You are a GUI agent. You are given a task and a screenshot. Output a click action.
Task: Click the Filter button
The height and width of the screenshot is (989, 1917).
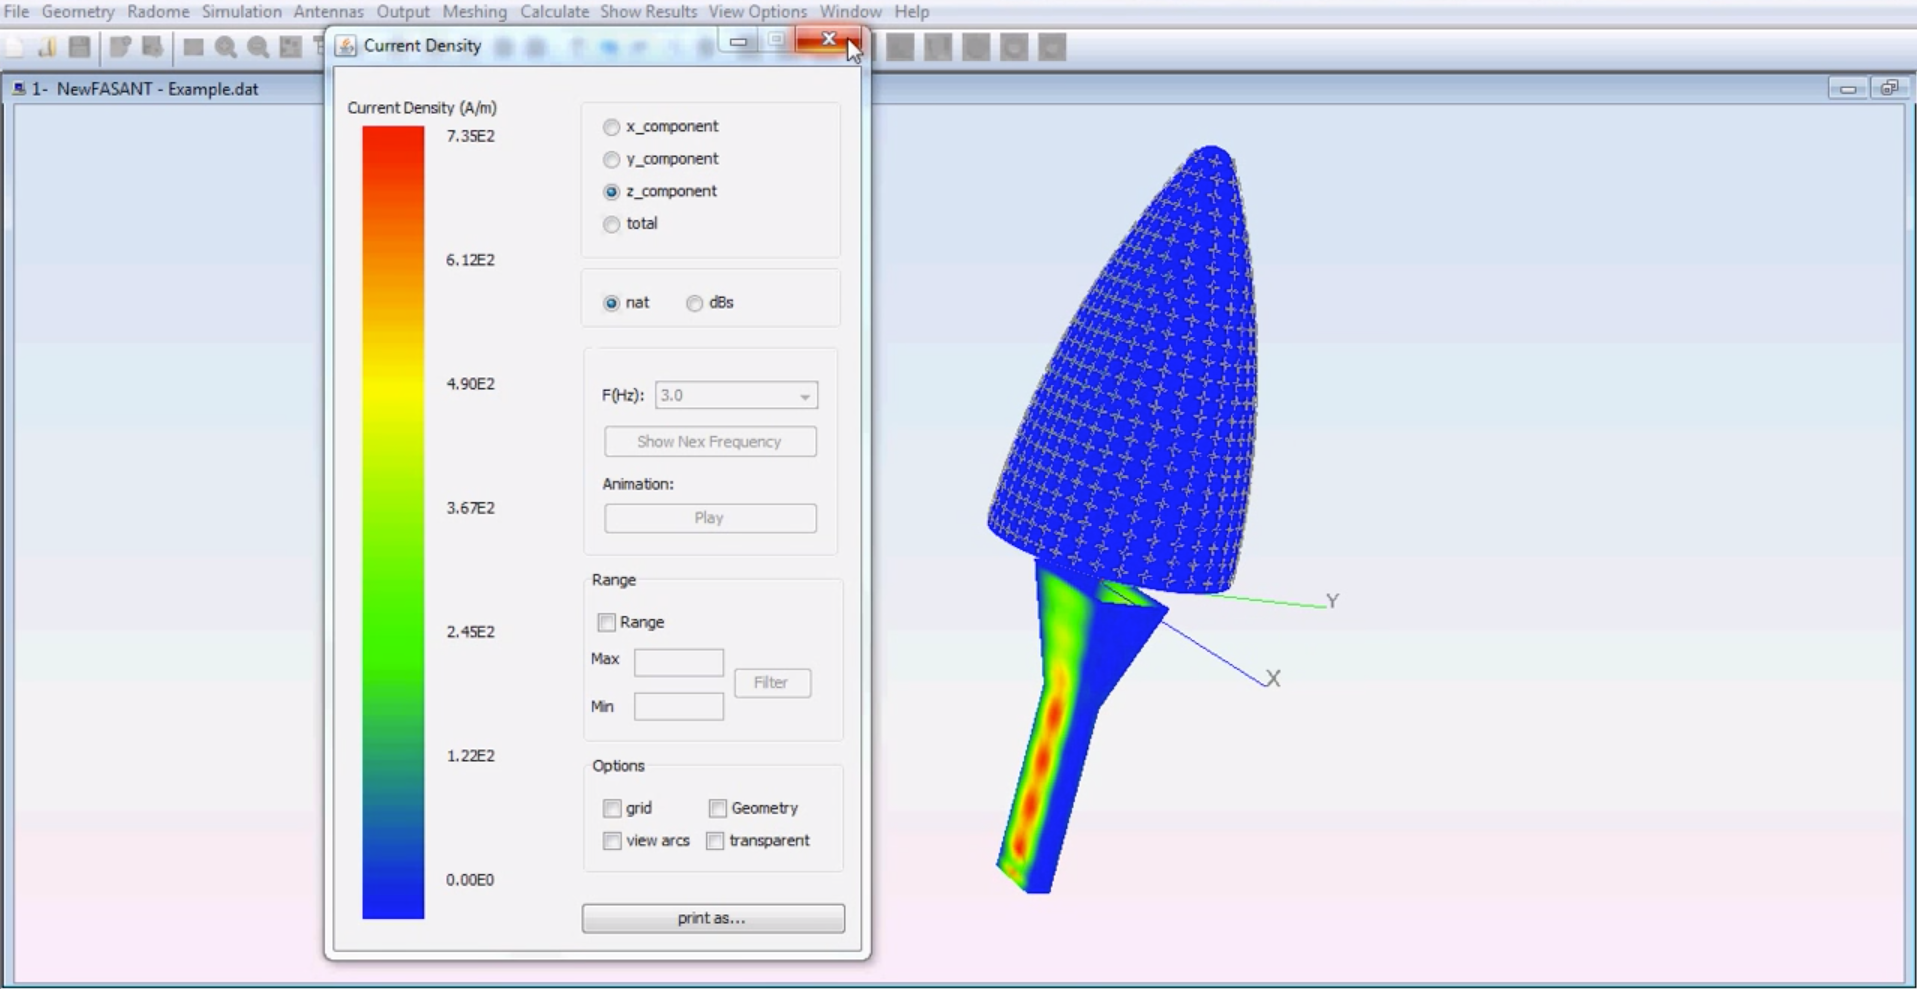(x=772, y=683)
